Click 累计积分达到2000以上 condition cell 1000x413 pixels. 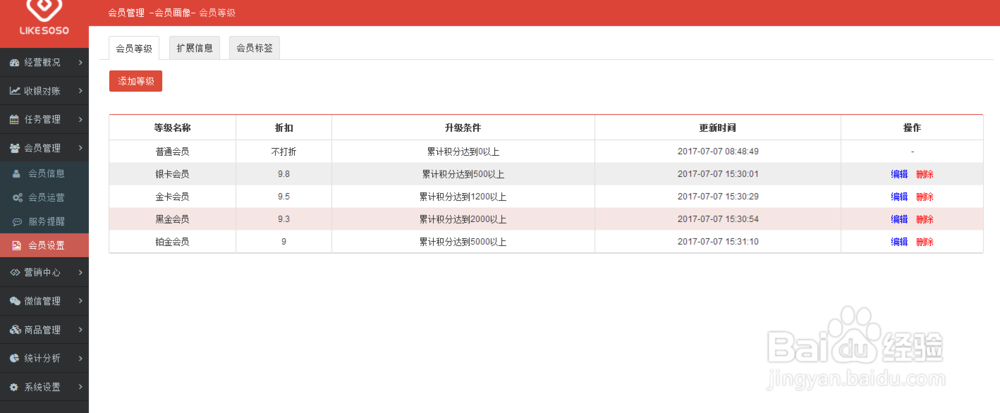click(463, 219)
